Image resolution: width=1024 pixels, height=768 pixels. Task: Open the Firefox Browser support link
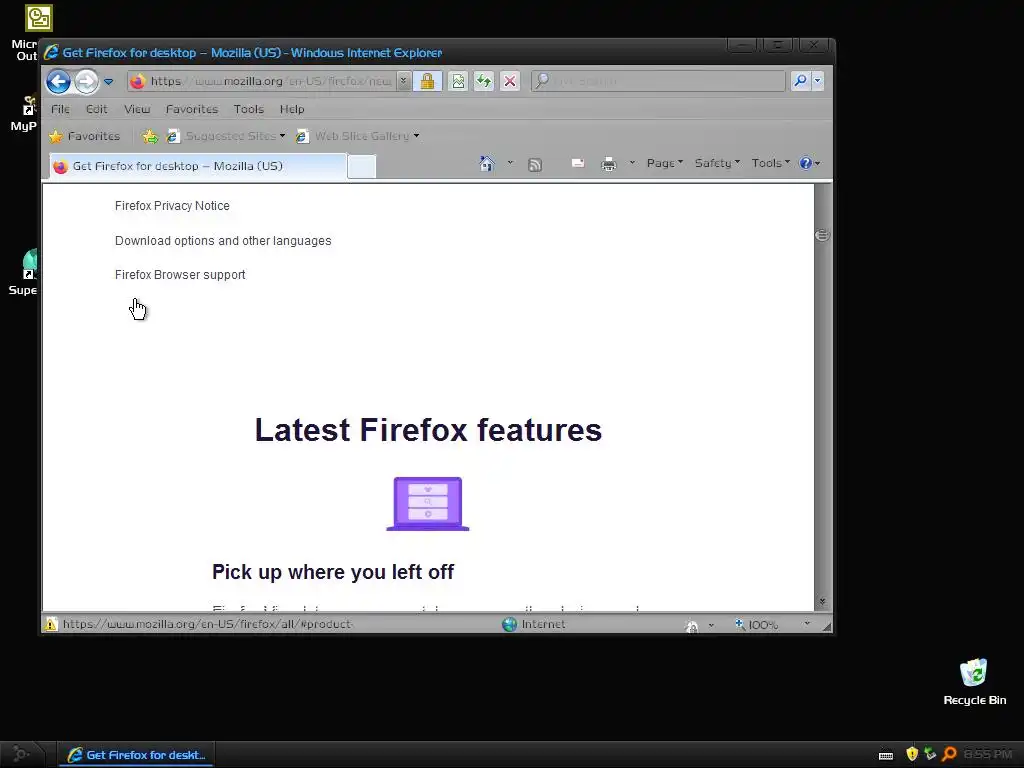180,275
